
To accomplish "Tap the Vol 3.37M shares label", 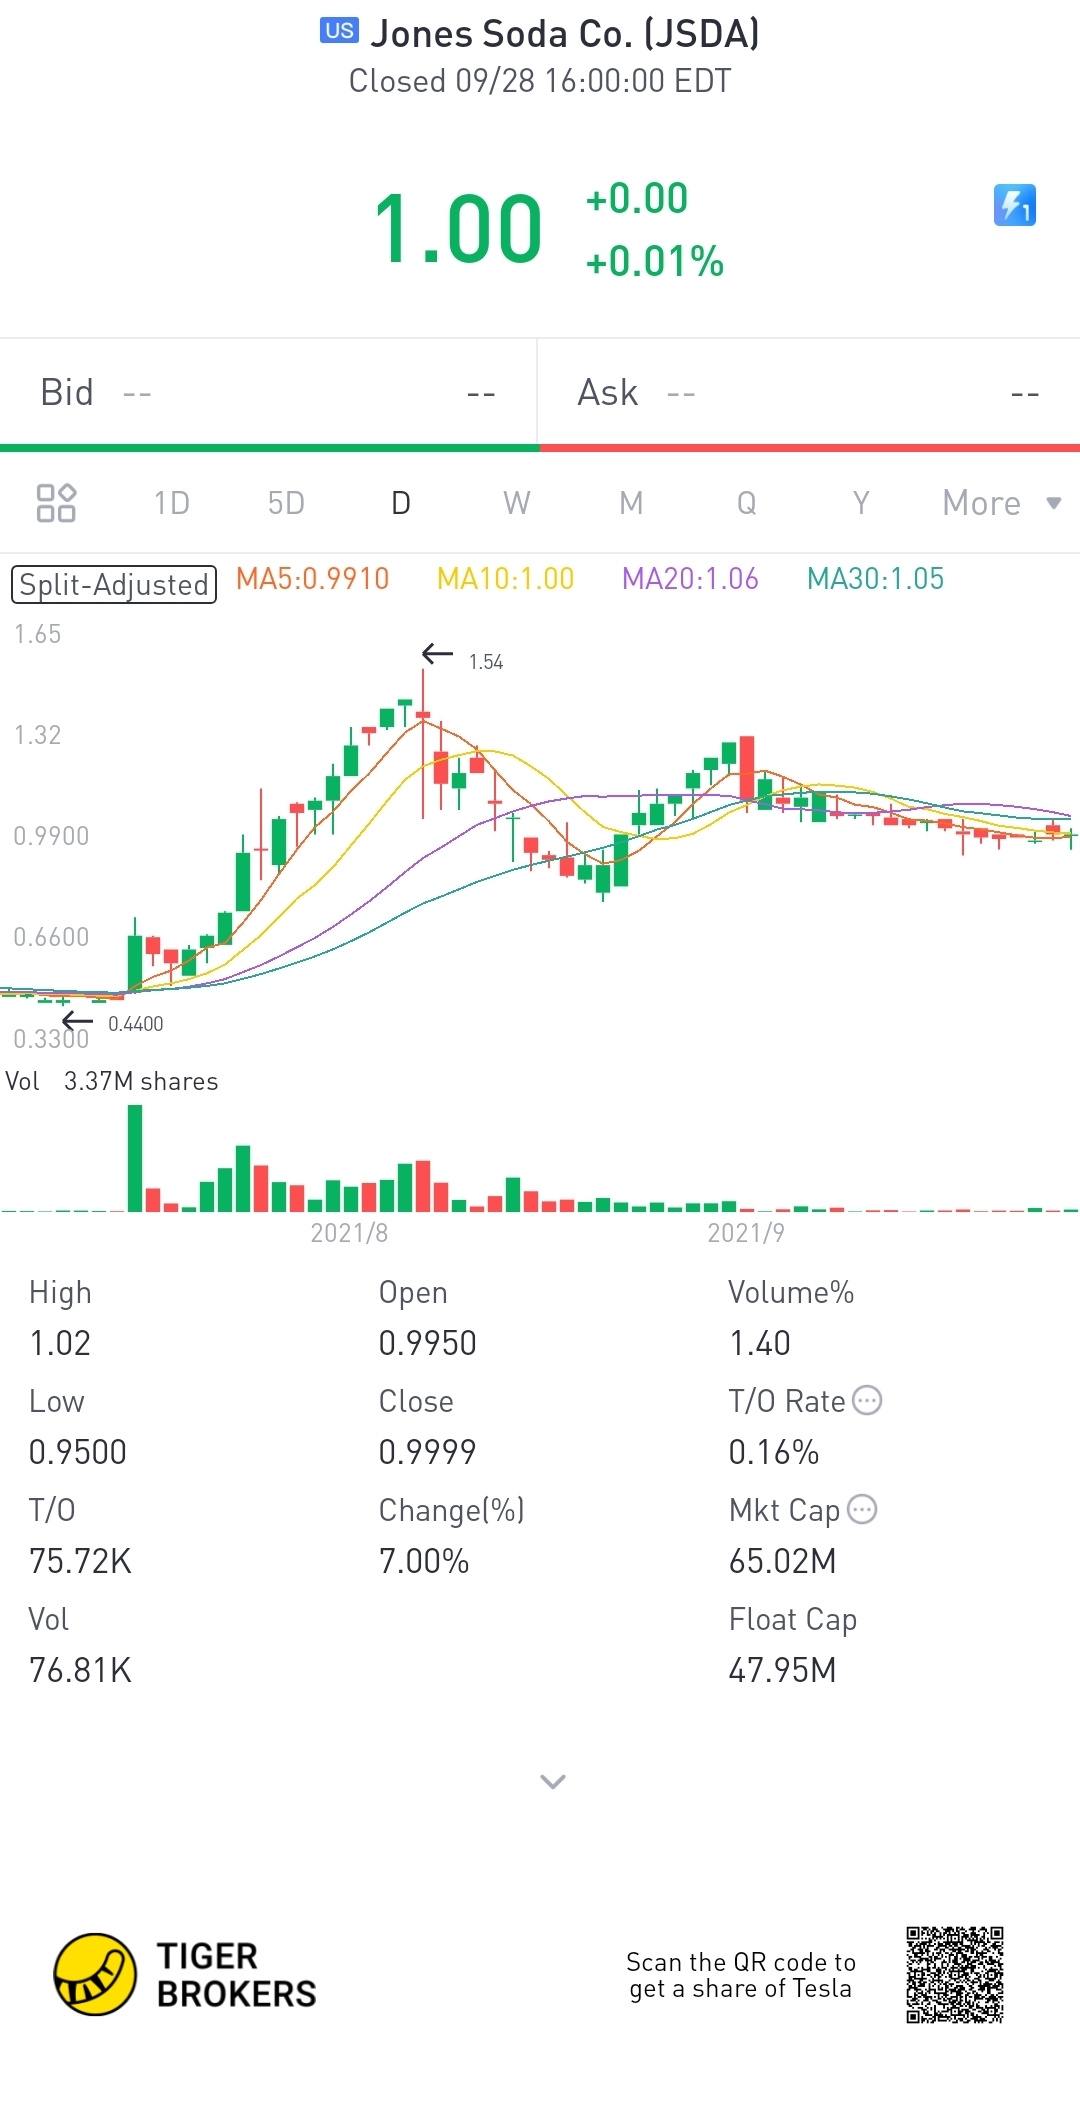I will click(x=112, y=1081).
